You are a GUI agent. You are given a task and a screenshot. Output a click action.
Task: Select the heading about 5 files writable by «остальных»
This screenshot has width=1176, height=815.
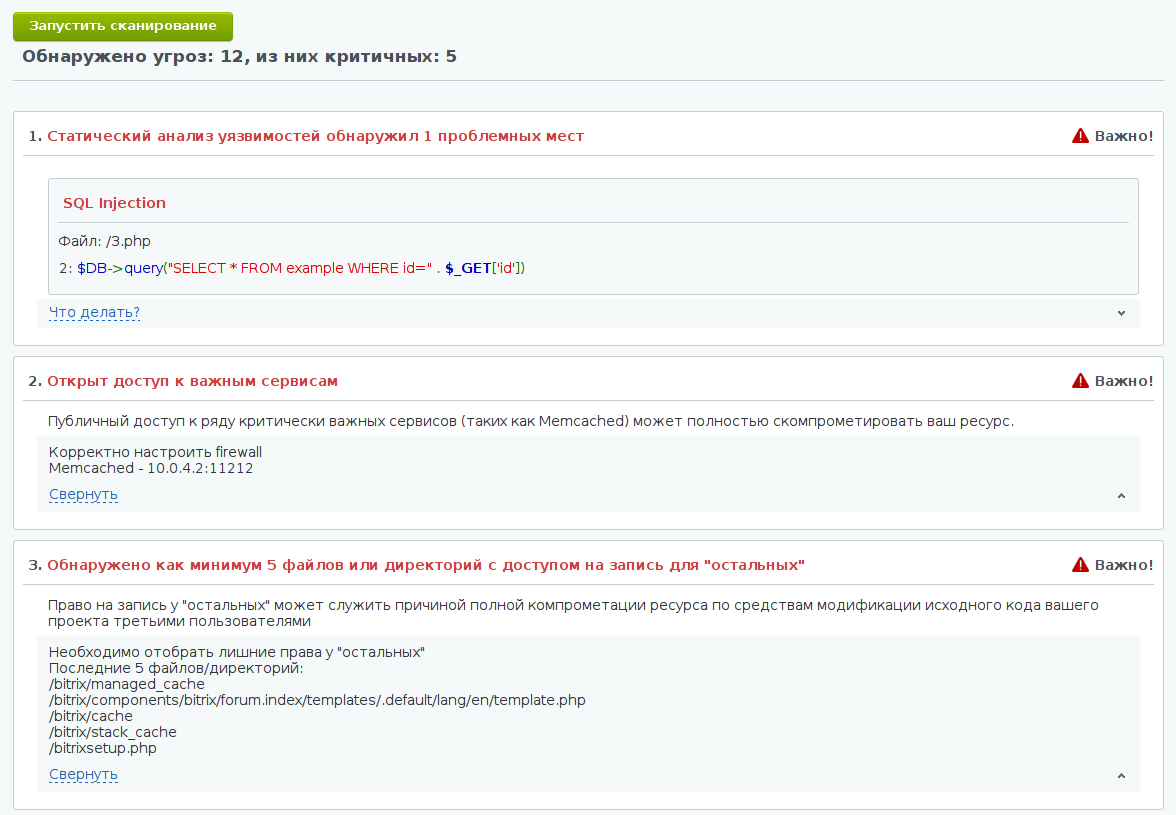pyautogui.click(x=426, y=565)
